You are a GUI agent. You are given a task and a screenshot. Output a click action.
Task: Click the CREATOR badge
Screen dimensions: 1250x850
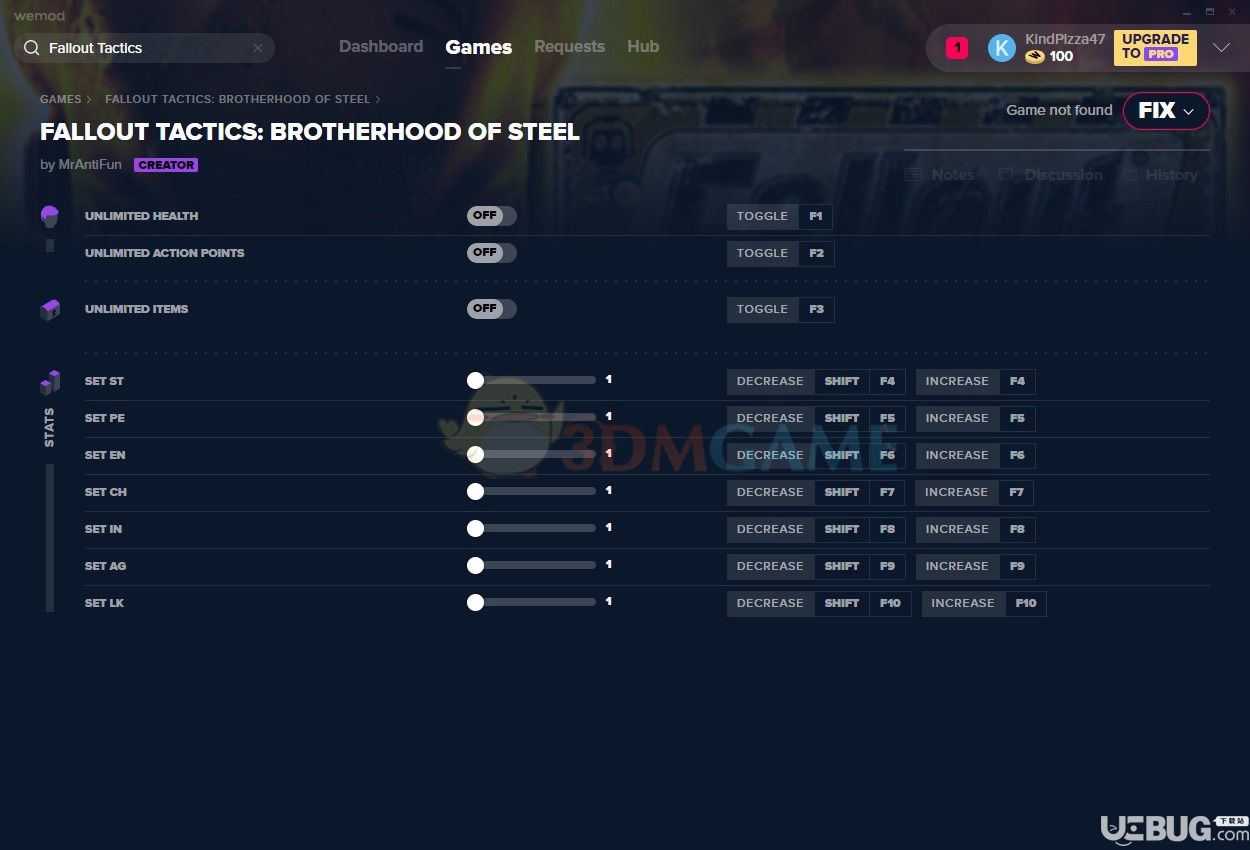click(x=166, y=165)
